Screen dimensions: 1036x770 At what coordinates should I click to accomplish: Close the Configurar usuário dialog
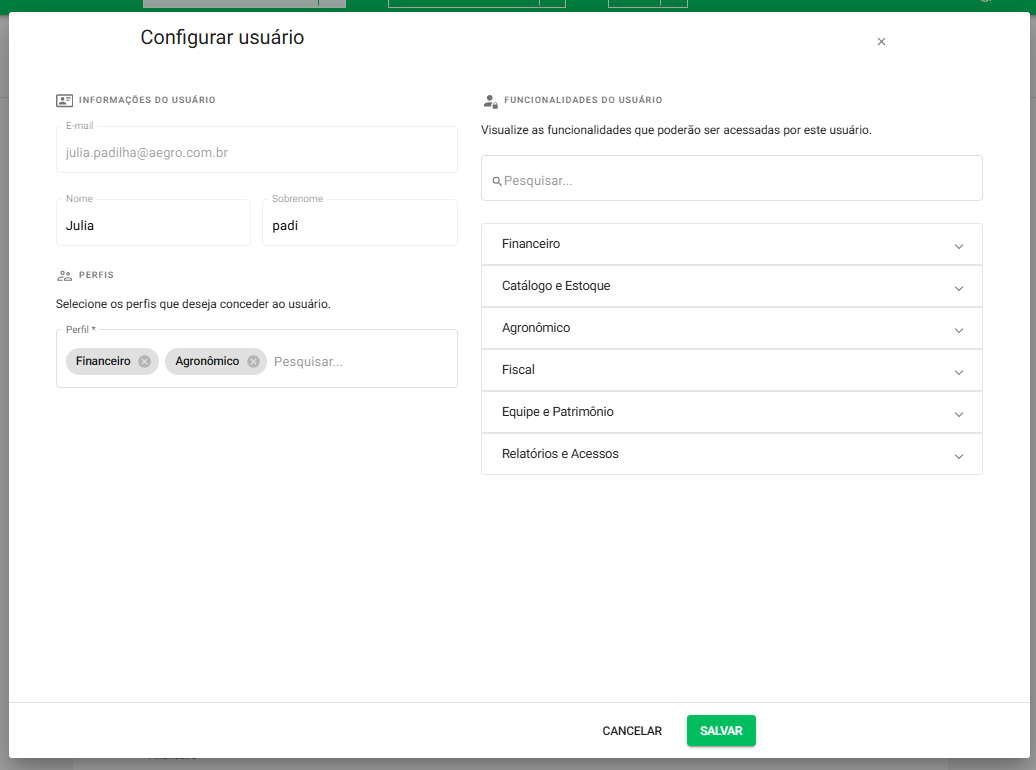[881, 42]
